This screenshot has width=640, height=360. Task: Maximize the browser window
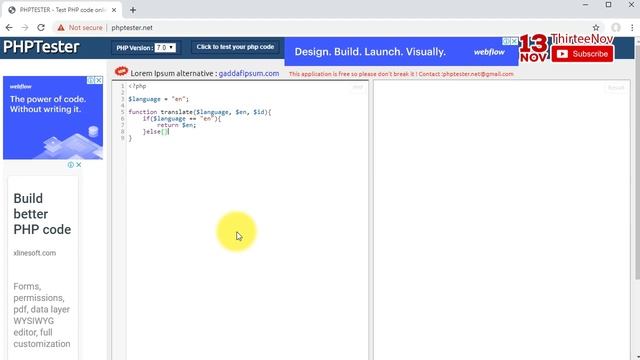pos(609,5)
